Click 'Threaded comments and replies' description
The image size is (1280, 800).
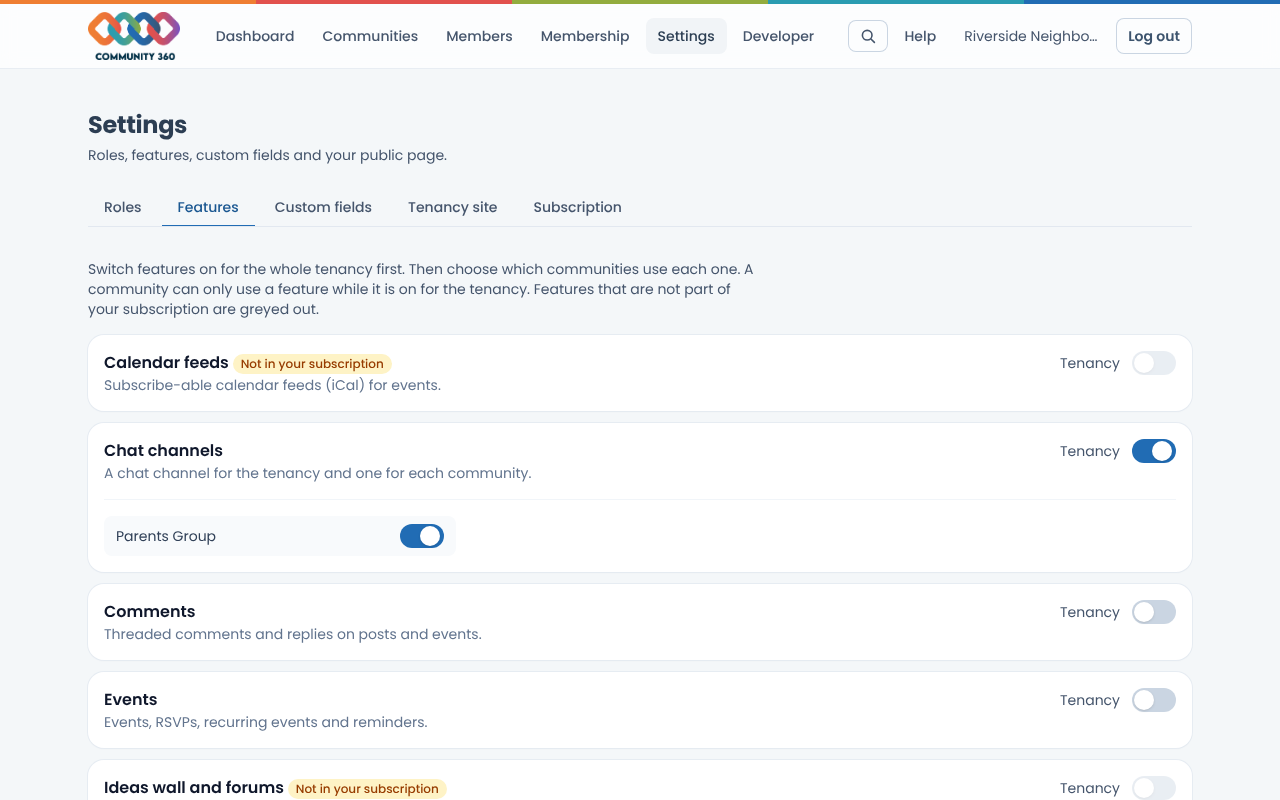pos(293,634)
